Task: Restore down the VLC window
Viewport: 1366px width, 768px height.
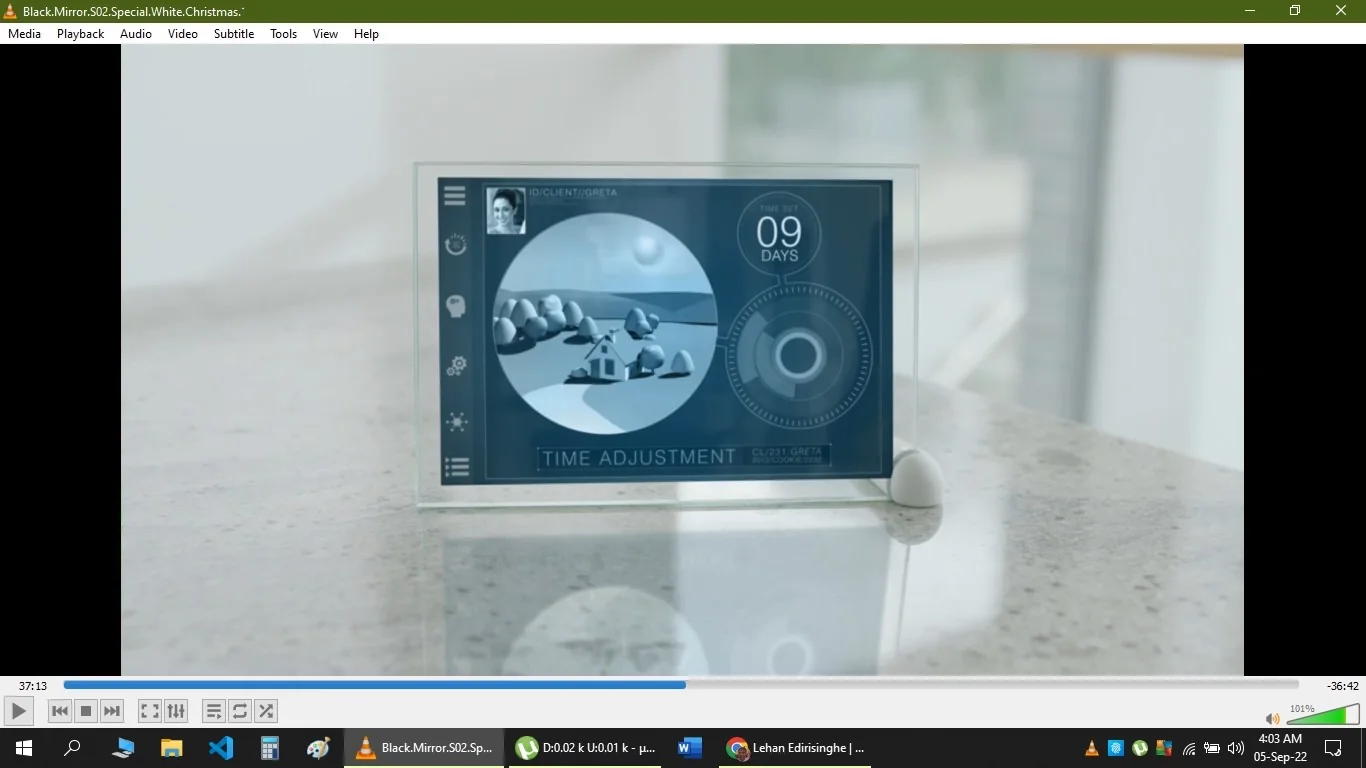Action: point(1295,11)
